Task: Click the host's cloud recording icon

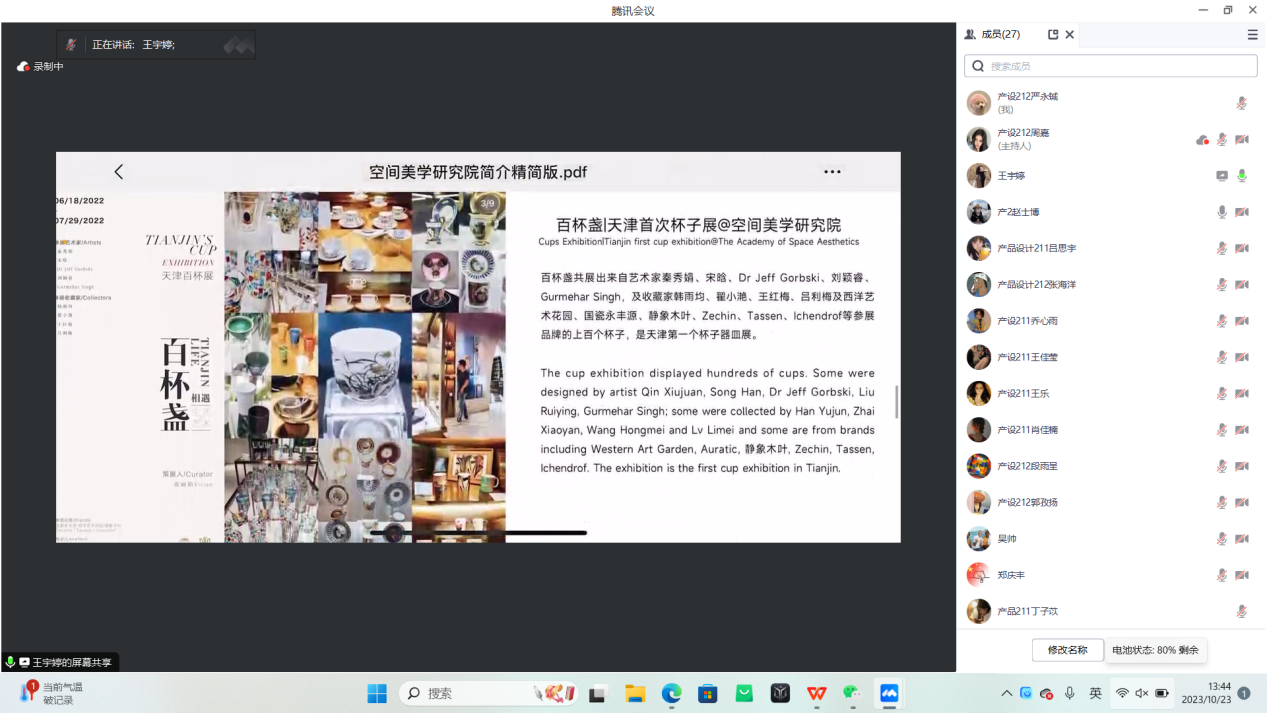Action: tap(1202, 140)
